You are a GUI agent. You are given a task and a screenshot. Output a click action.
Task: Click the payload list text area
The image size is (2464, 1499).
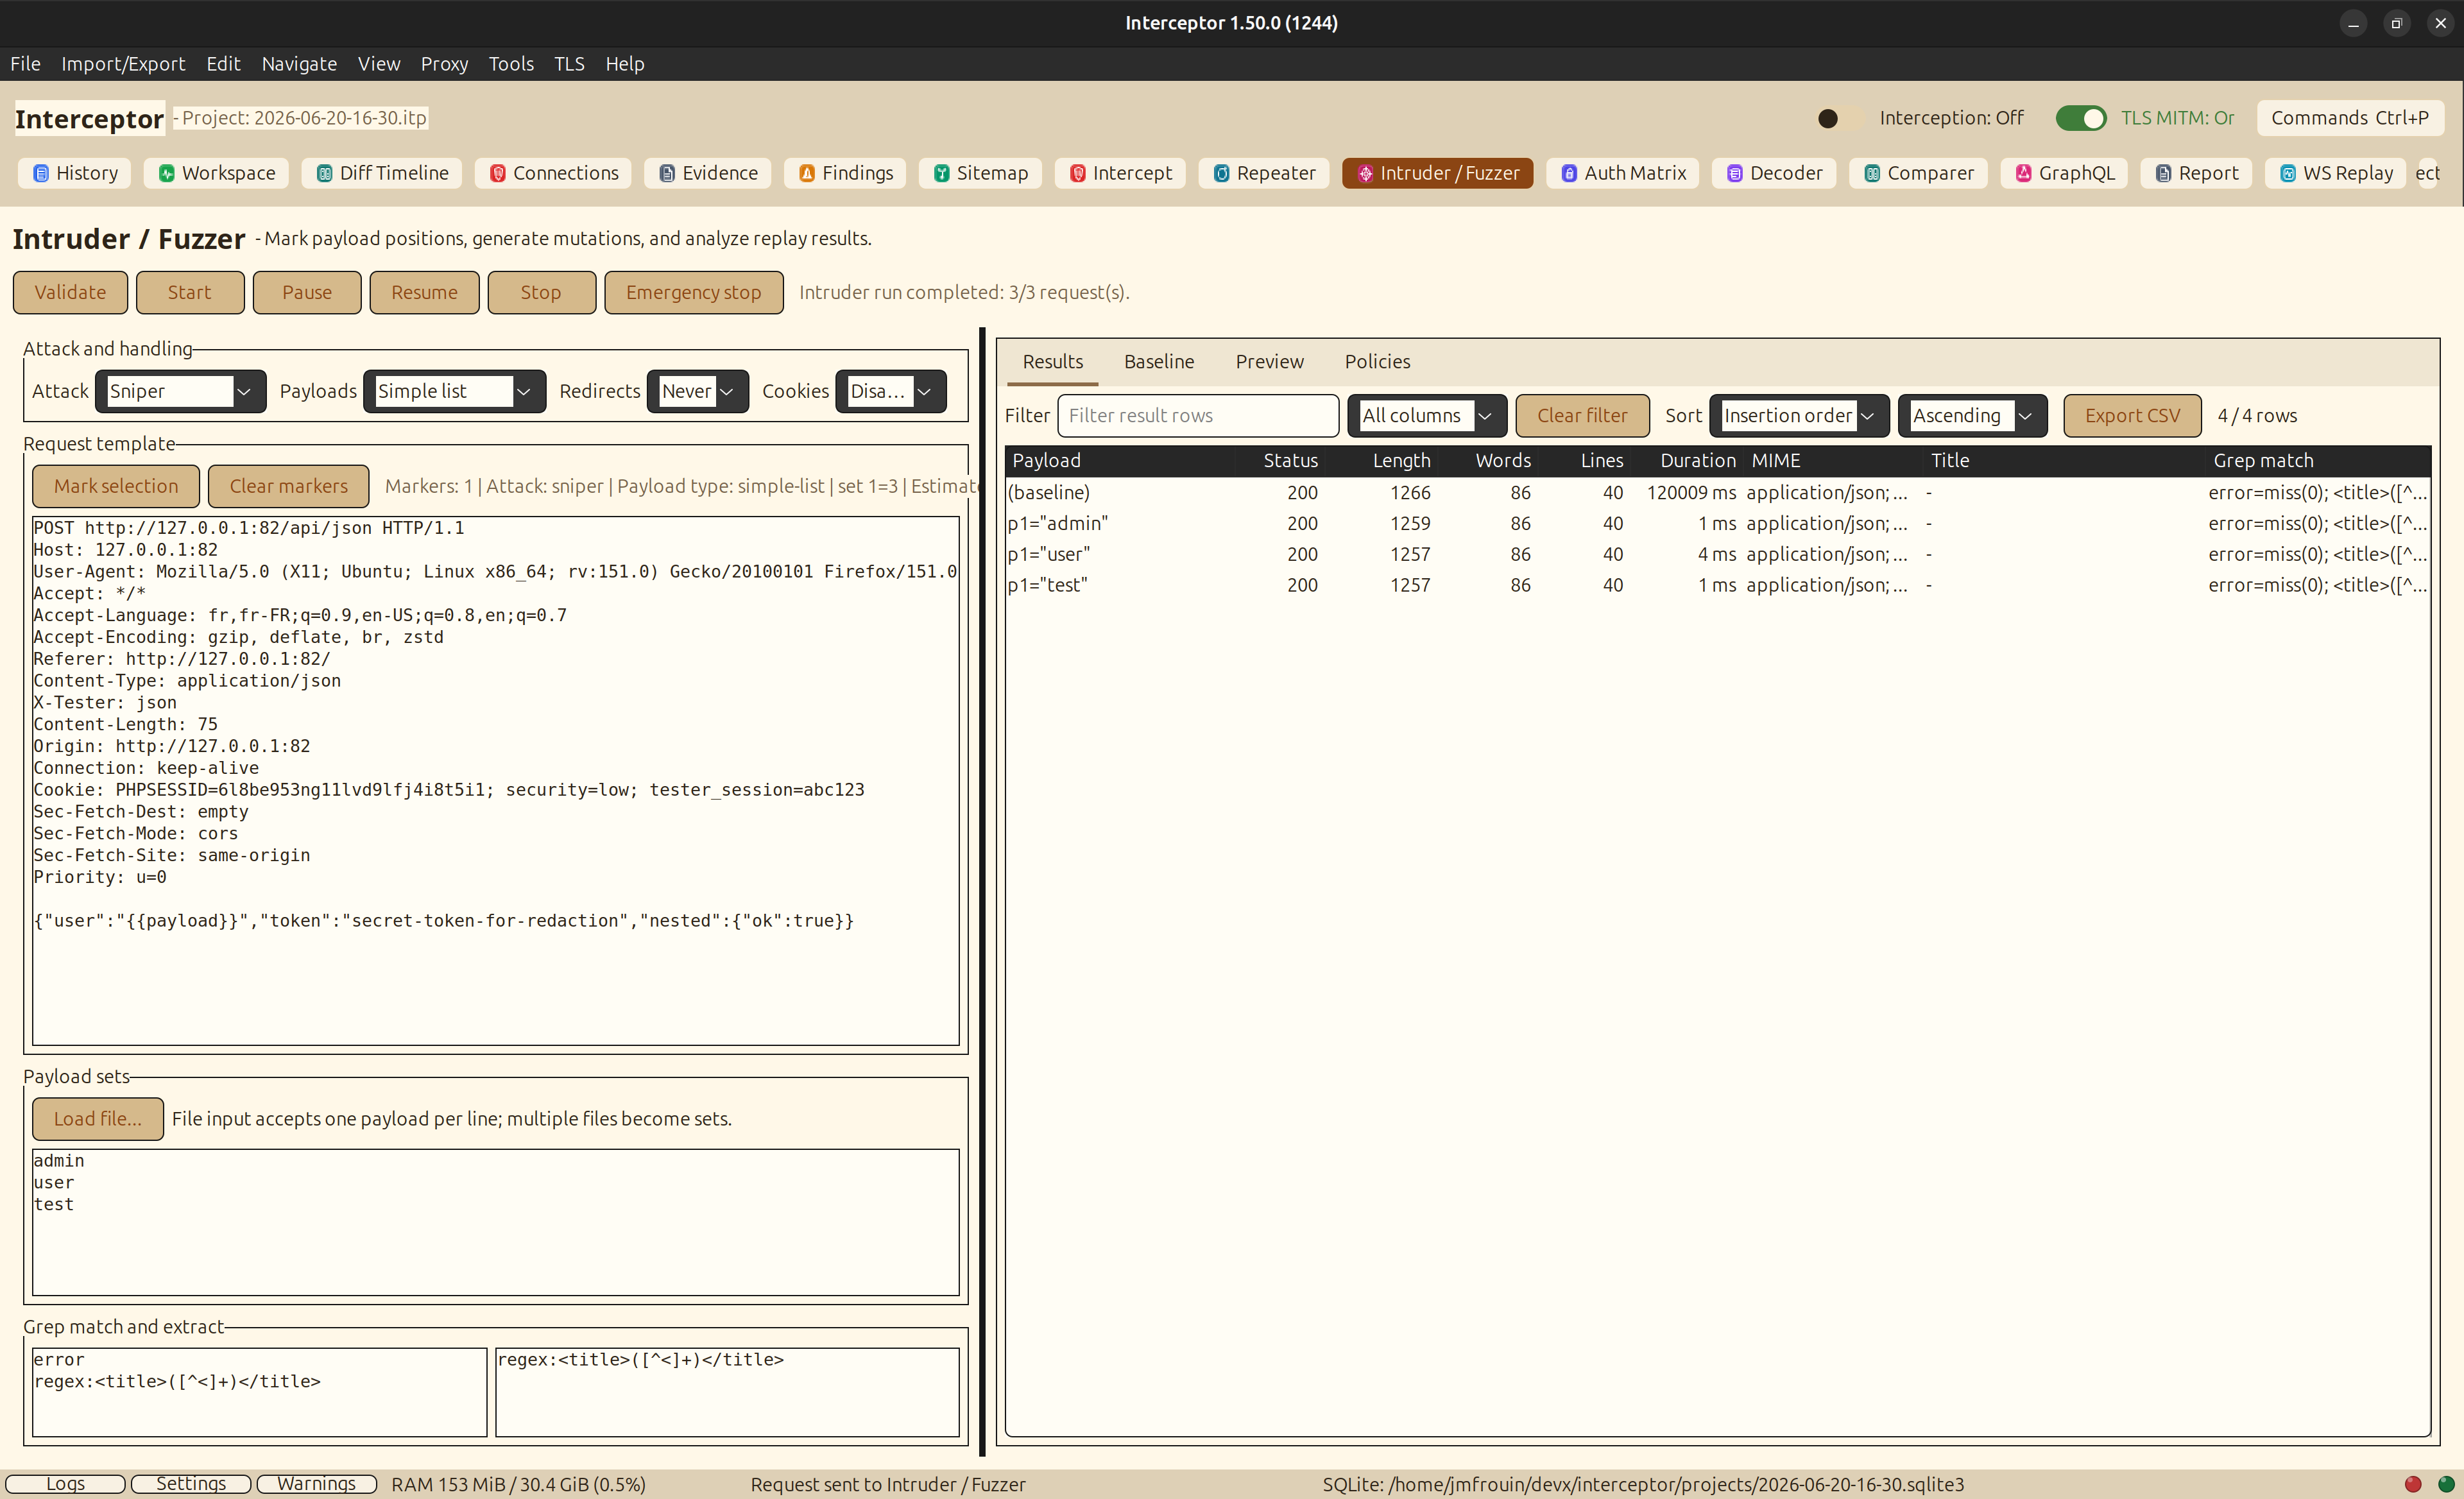[496, 1222]
